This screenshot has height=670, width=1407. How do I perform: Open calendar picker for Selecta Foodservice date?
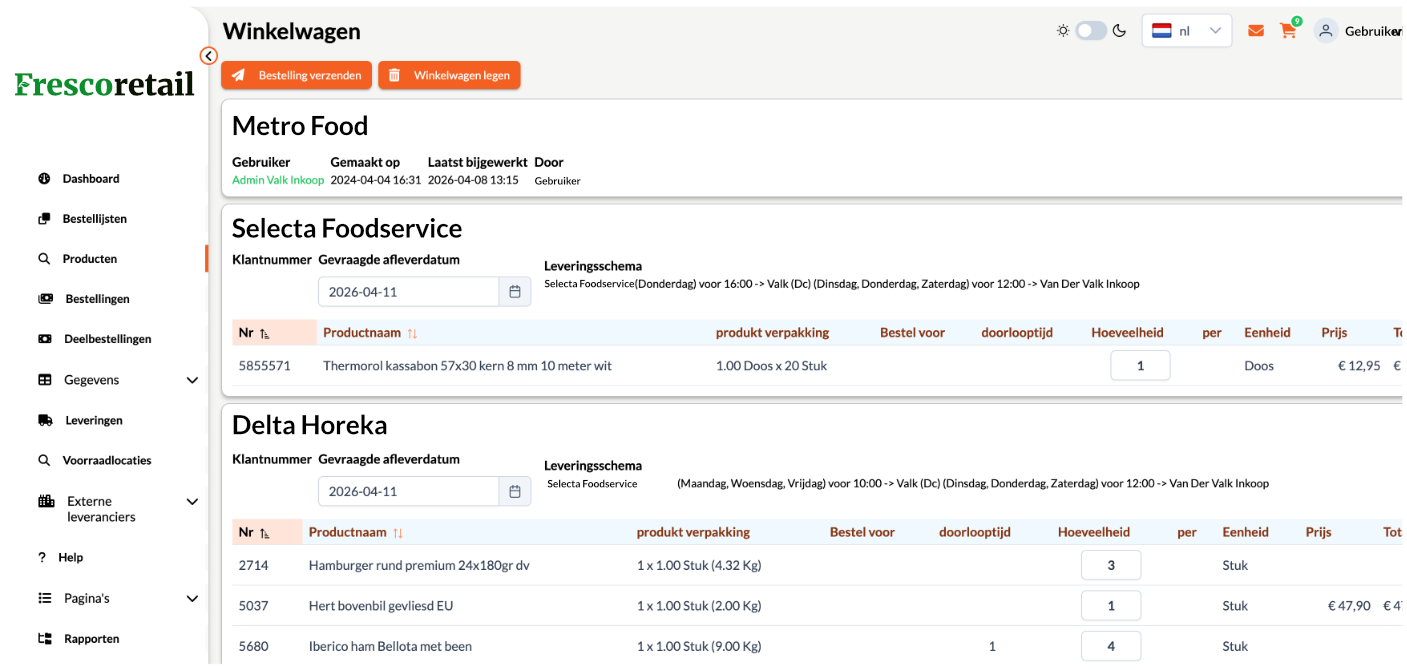[x=515, y=292]
